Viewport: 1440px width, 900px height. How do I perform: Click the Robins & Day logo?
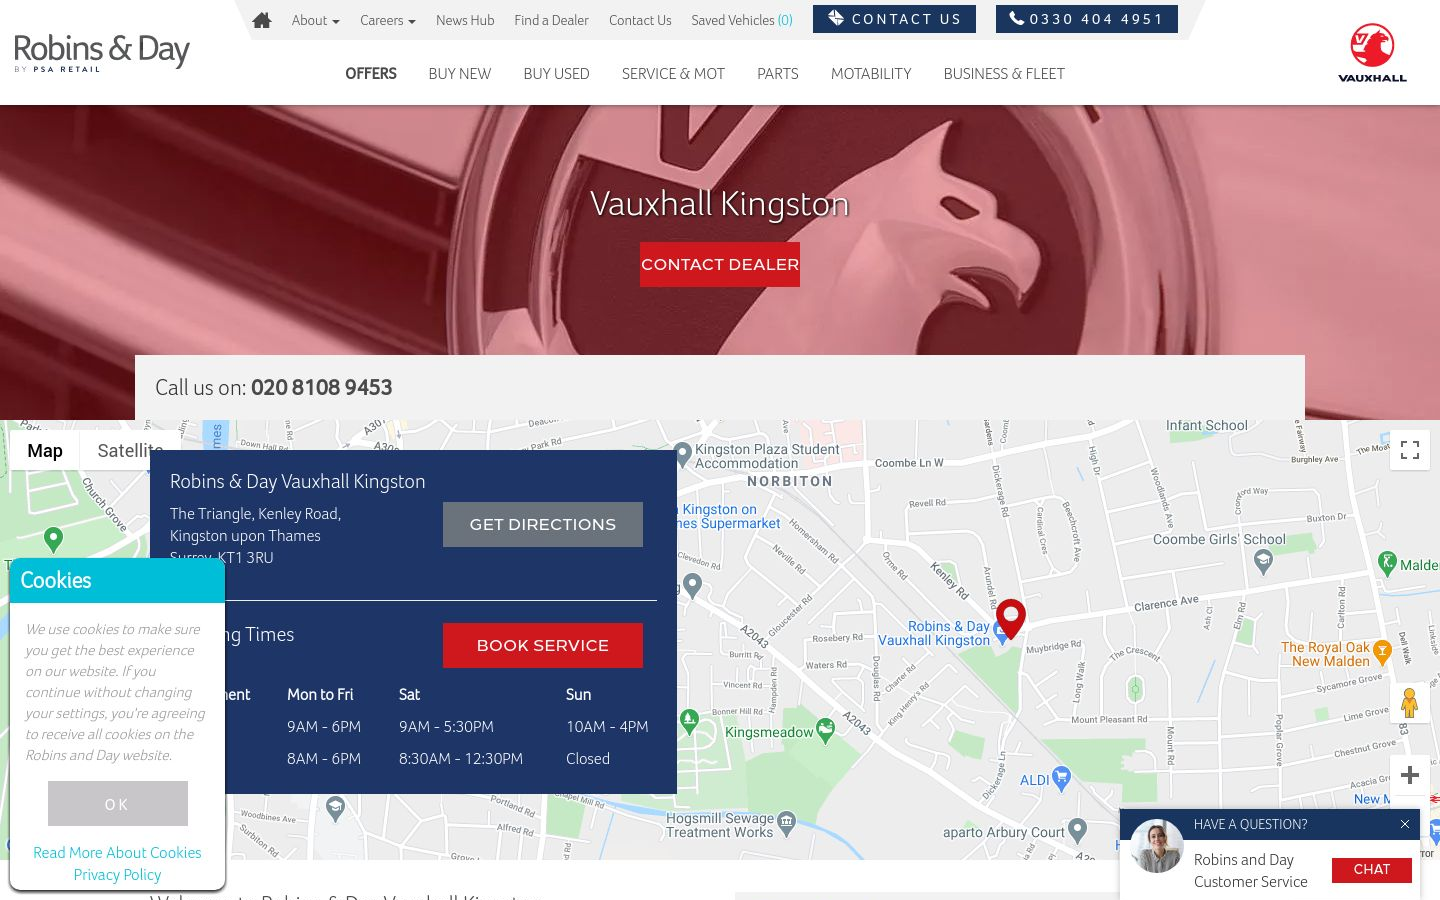[x=101, y=52]
